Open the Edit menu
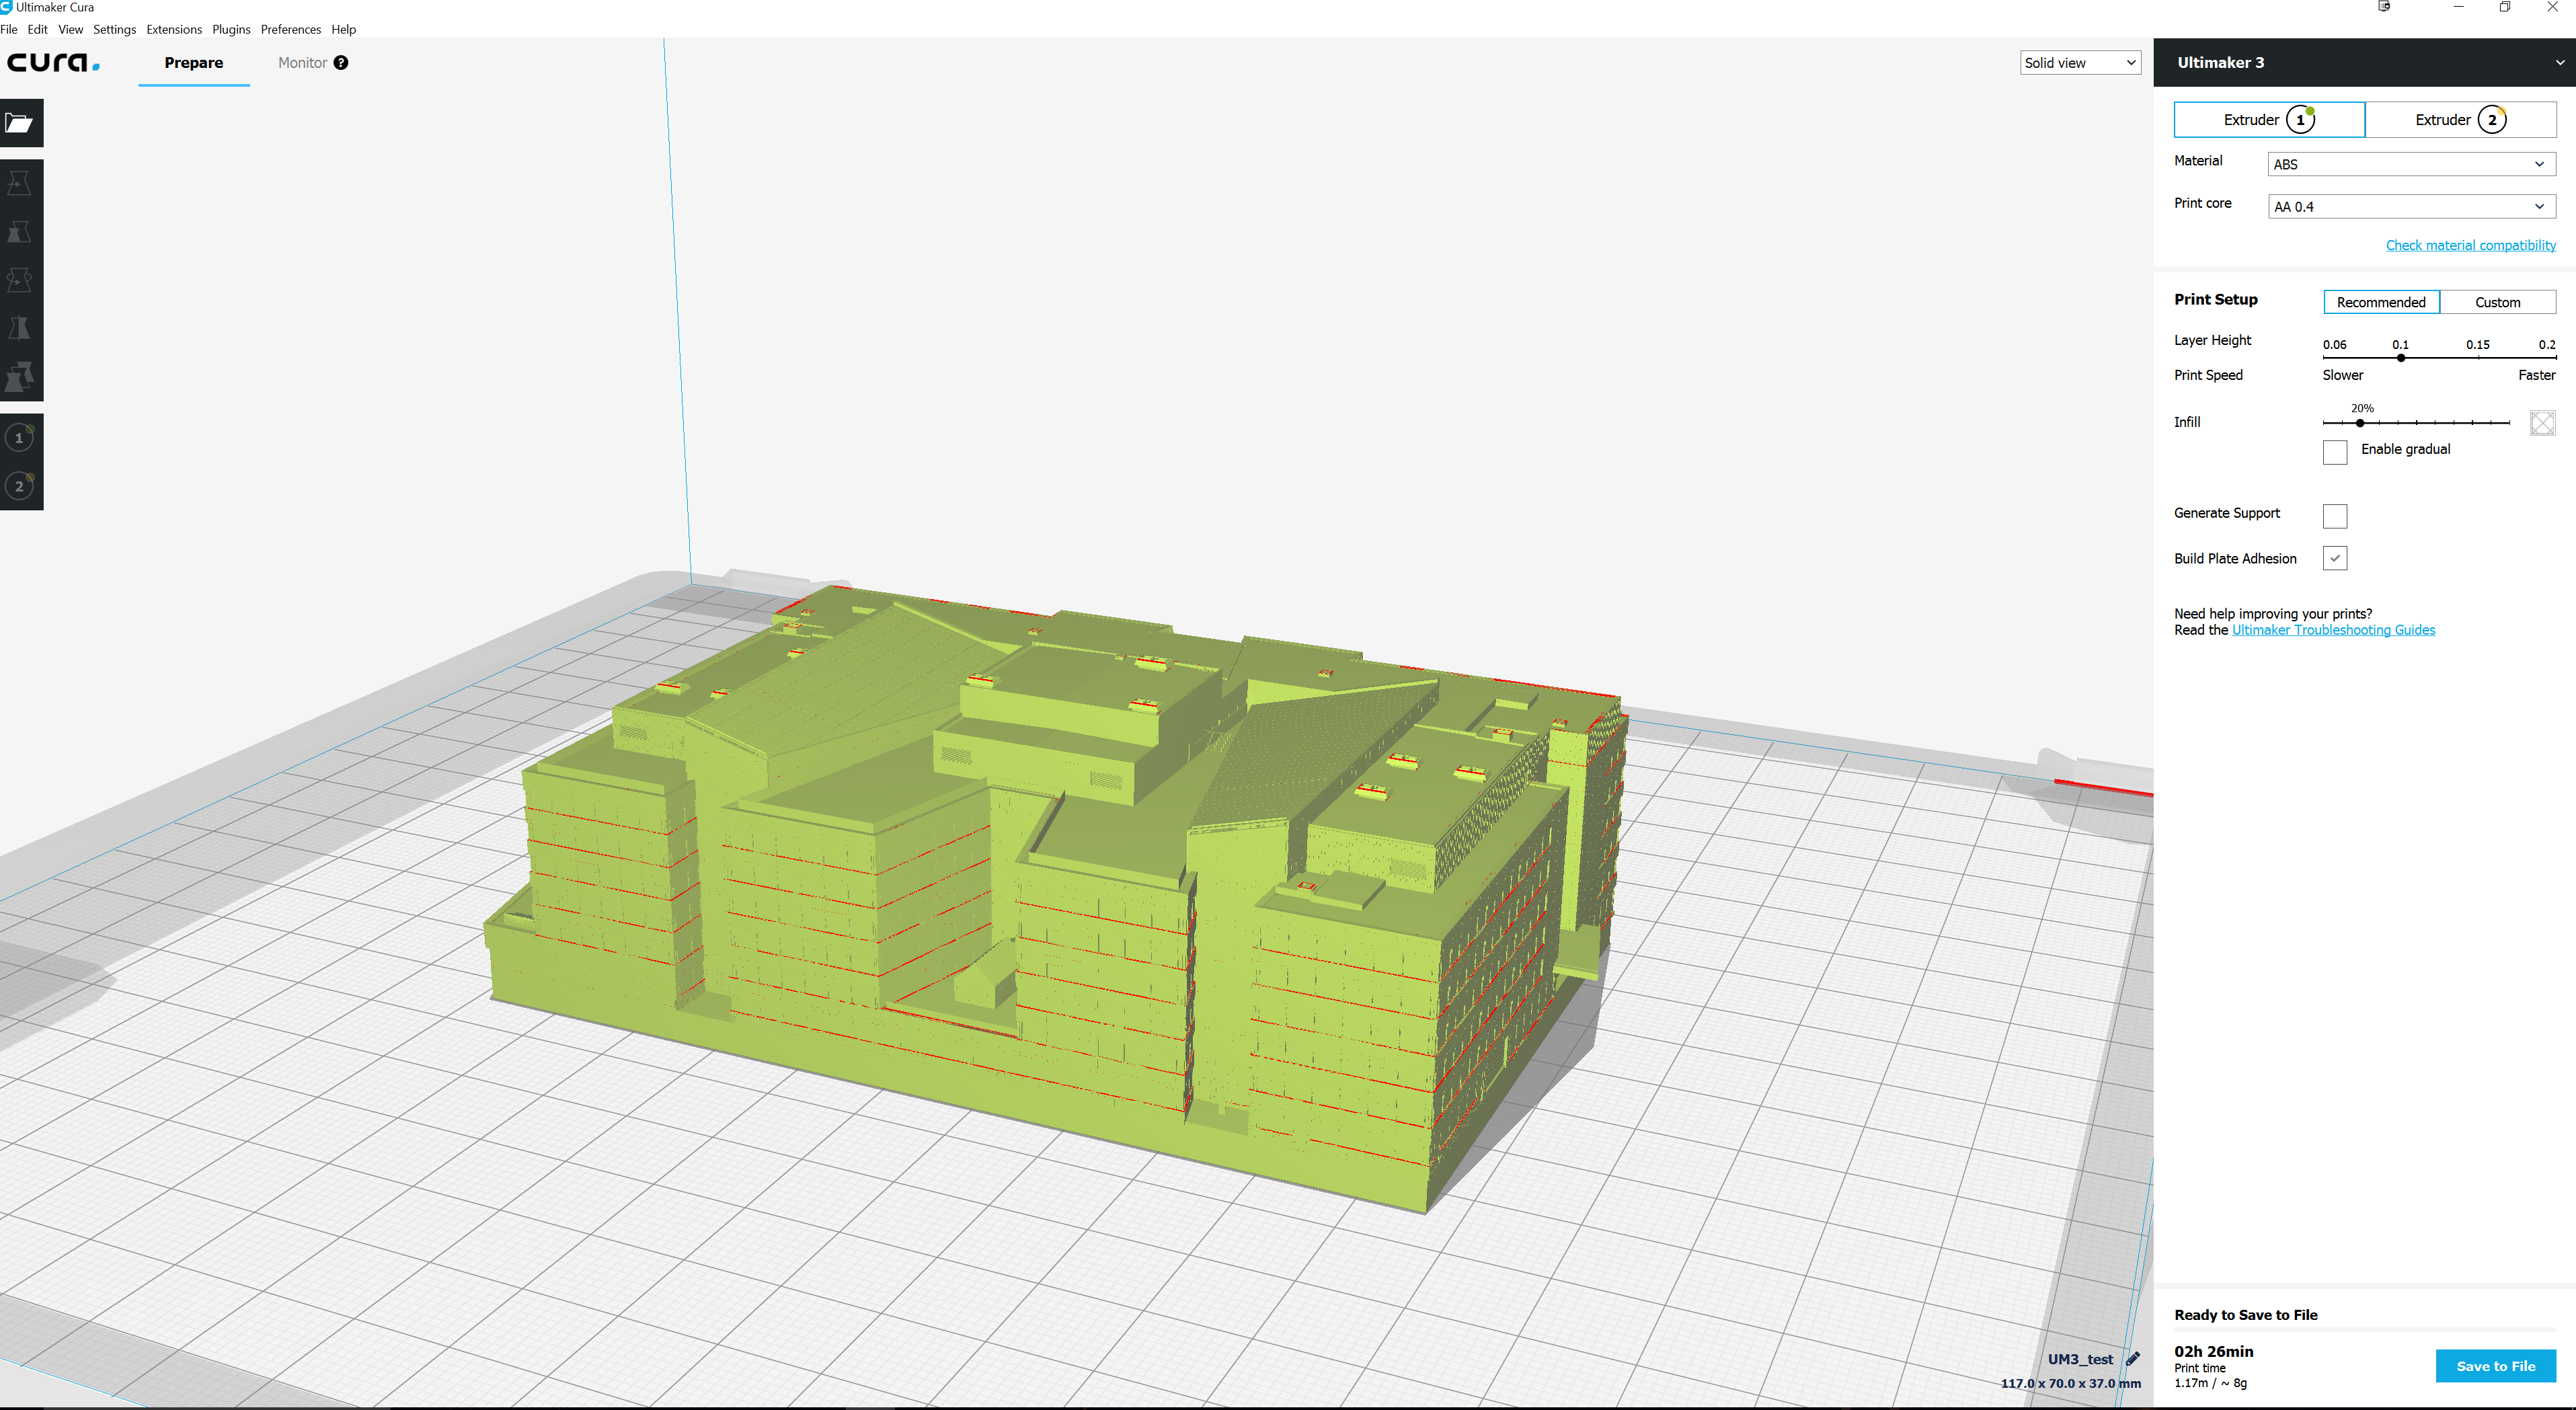Image resolution: width=2576 pixels, height=1410 pixels. (37, 29)
